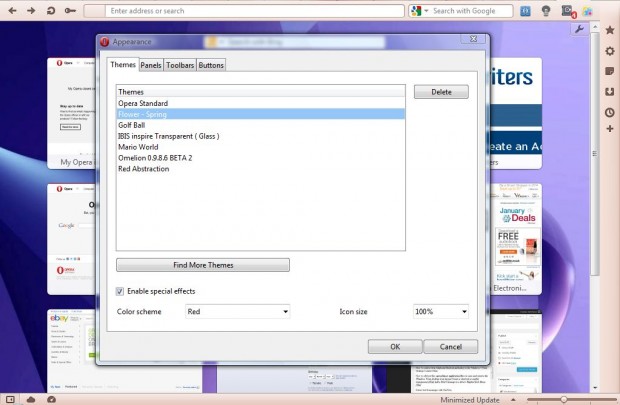
Task: Click the address bar field
Action: click(x=255, y=11)
